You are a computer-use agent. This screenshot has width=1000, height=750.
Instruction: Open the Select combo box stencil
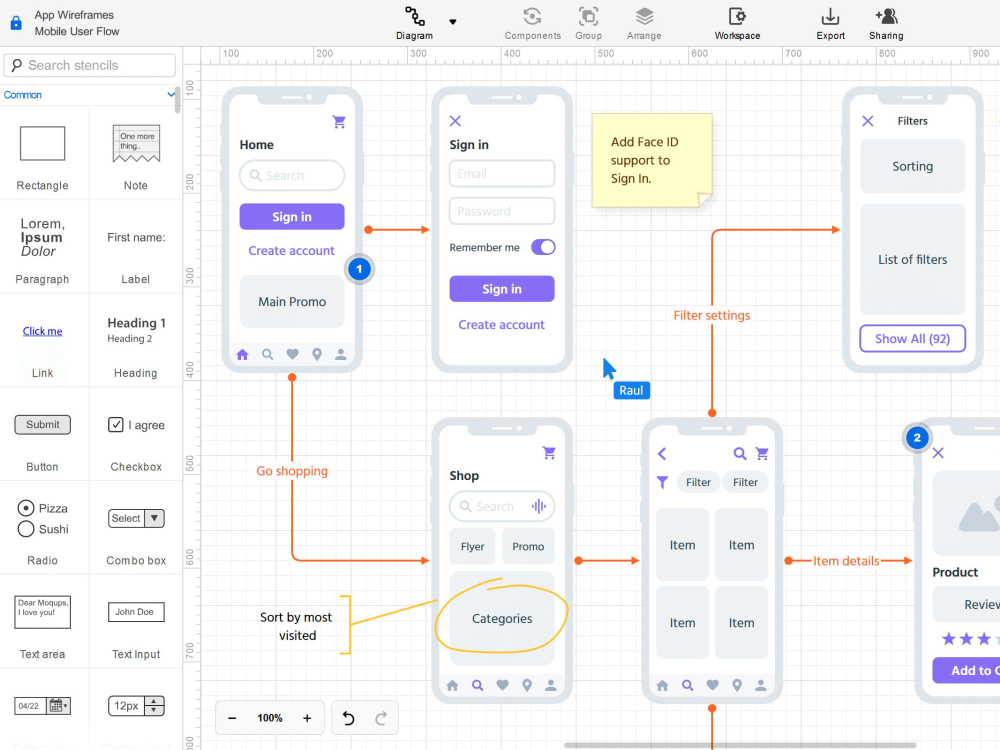[136, 518]
